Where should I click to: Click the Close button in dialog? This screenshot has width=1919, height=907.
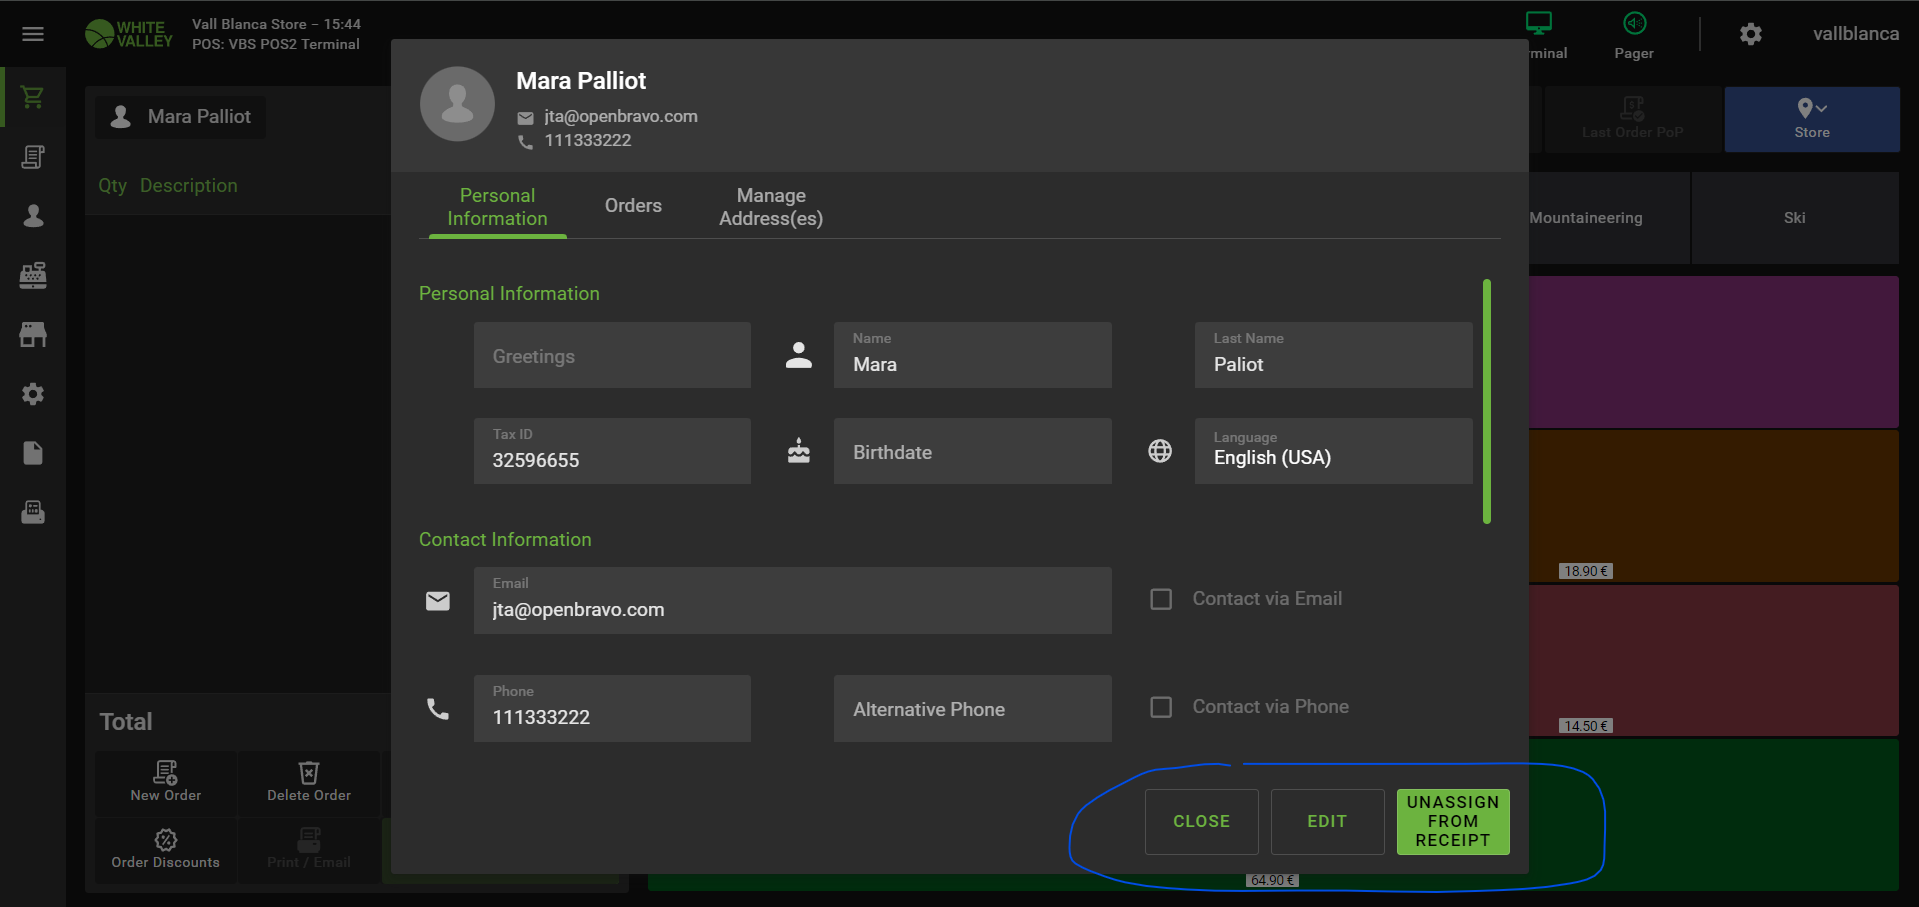[x=1201, y=821]
